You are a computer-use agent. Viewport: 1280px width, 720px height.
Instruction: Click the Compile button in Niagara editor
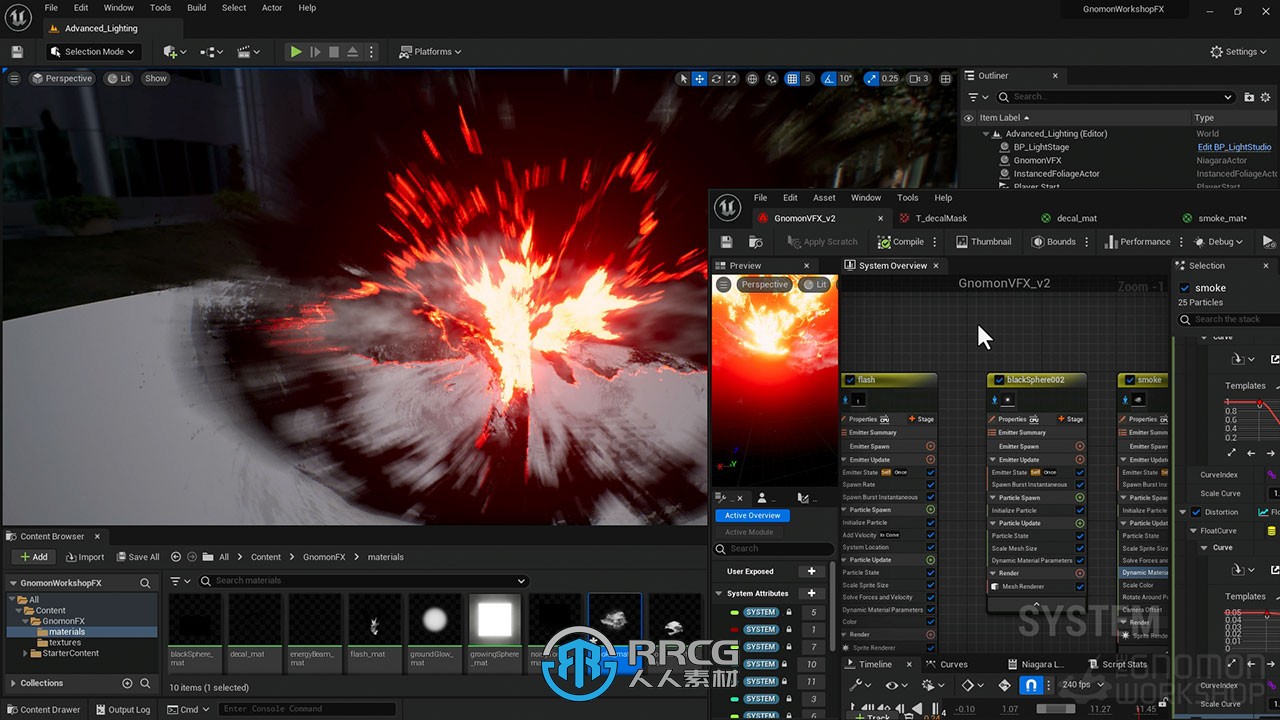[x=900, y=242]
